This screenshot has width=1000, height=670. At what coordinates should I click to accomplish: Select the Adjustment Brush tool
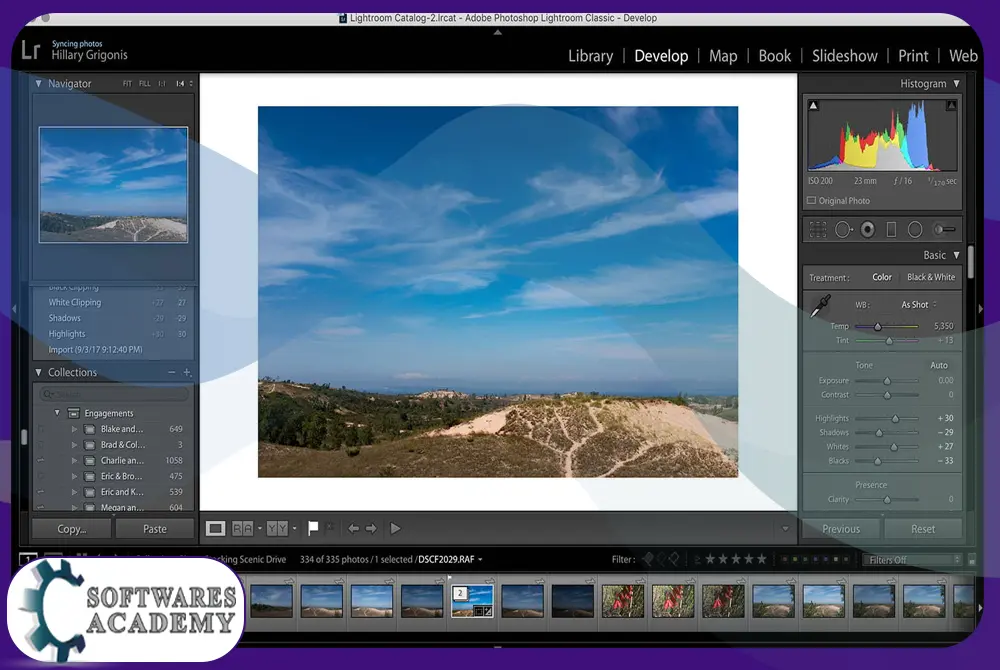pyautogui.click(x=945, y=229)
